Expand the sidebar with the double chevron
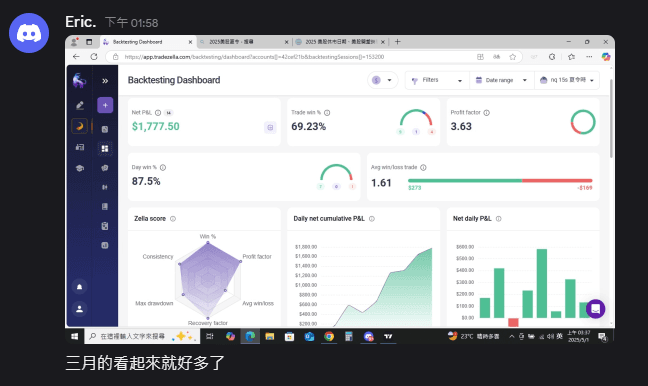This screenshot has width=648, height=386. (105, 81)
